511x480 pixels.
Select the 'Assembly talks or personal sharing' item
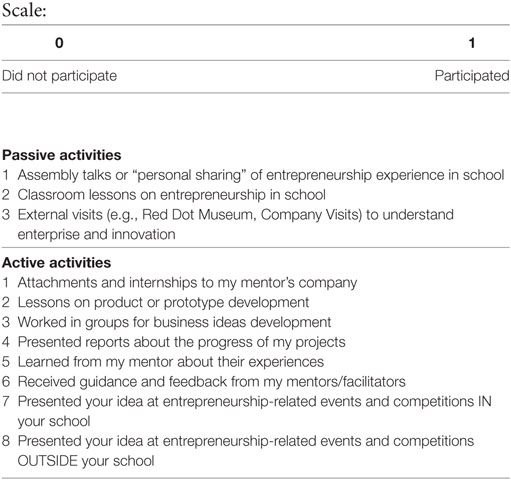click(253, 175)
